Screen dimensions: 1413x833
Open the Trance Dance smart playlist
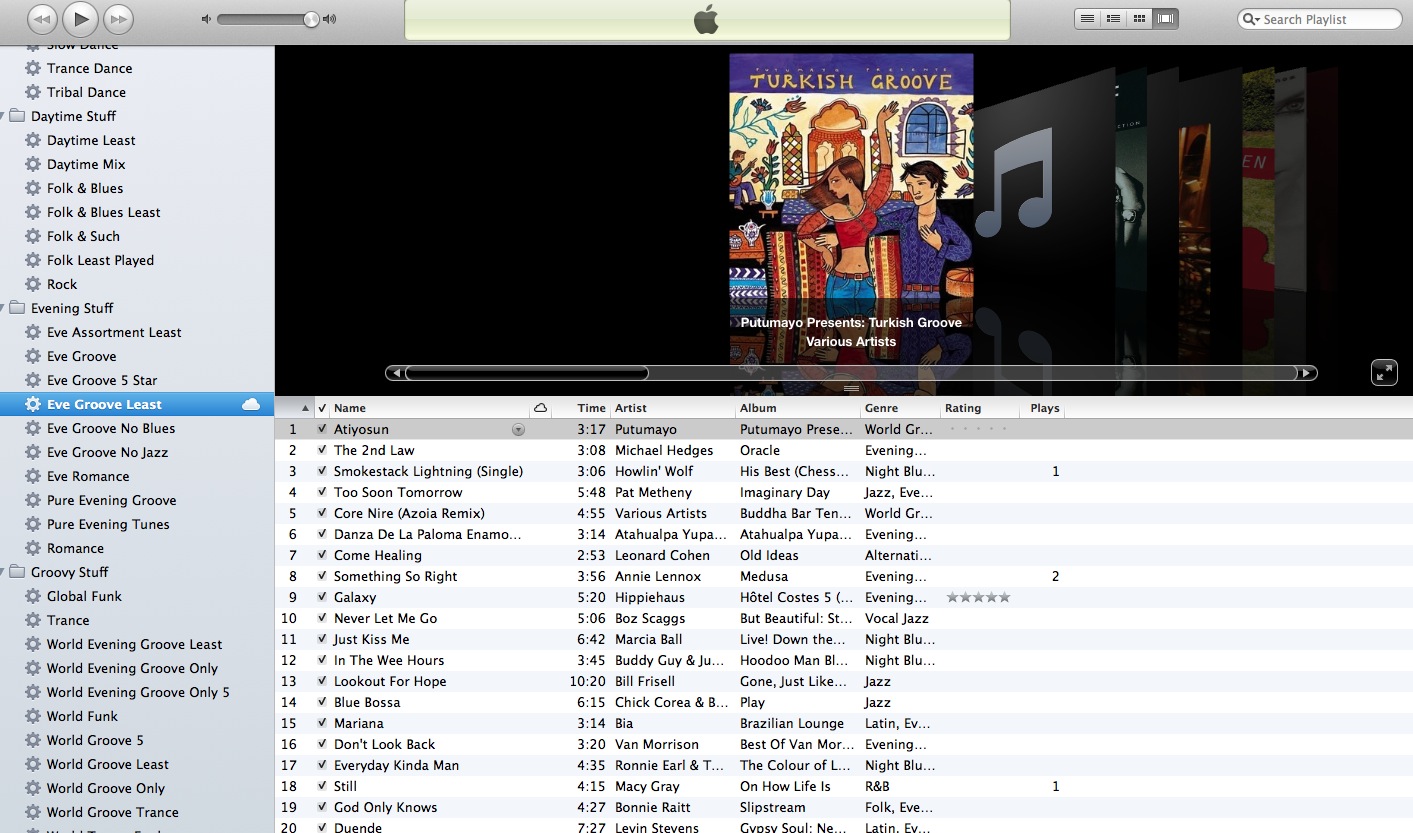[x=89, y=68]
